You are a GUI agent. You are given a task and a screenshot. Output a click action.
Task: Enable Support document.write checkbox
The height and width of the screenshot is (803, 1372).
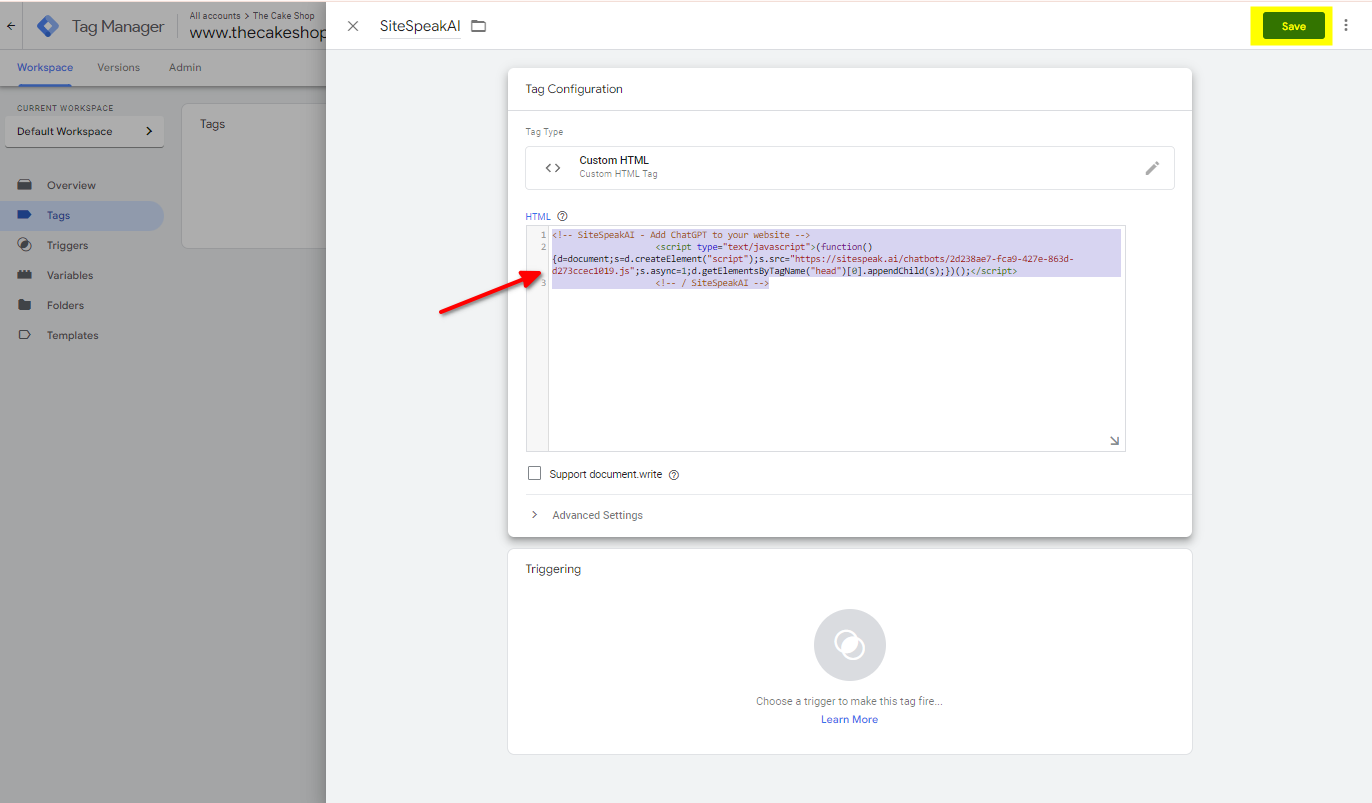click(534, 473)
